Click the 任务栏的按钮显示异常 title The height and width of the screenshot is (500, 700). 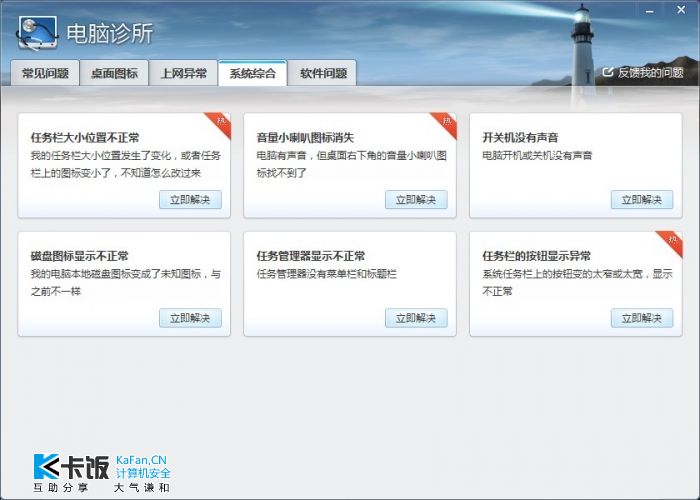point(537,256)
